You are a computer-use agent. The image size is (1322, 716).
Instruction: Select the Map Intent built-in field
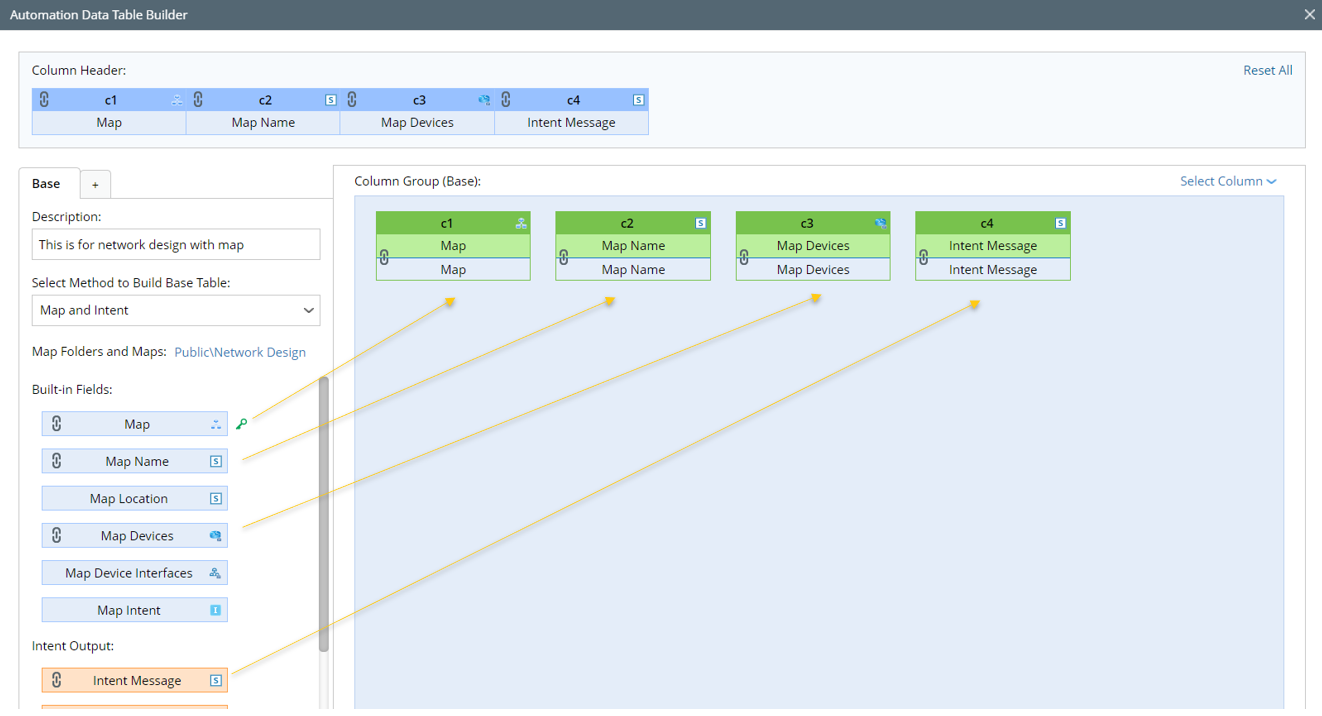coord(135,610)
